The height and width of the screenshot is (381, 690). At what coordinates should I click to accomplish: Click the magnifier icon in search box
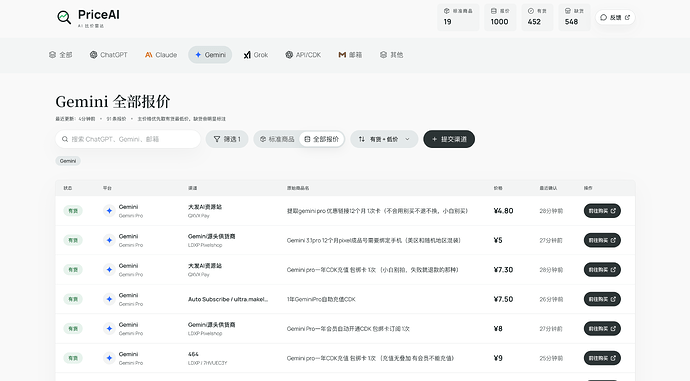click(x=65, y=139)
